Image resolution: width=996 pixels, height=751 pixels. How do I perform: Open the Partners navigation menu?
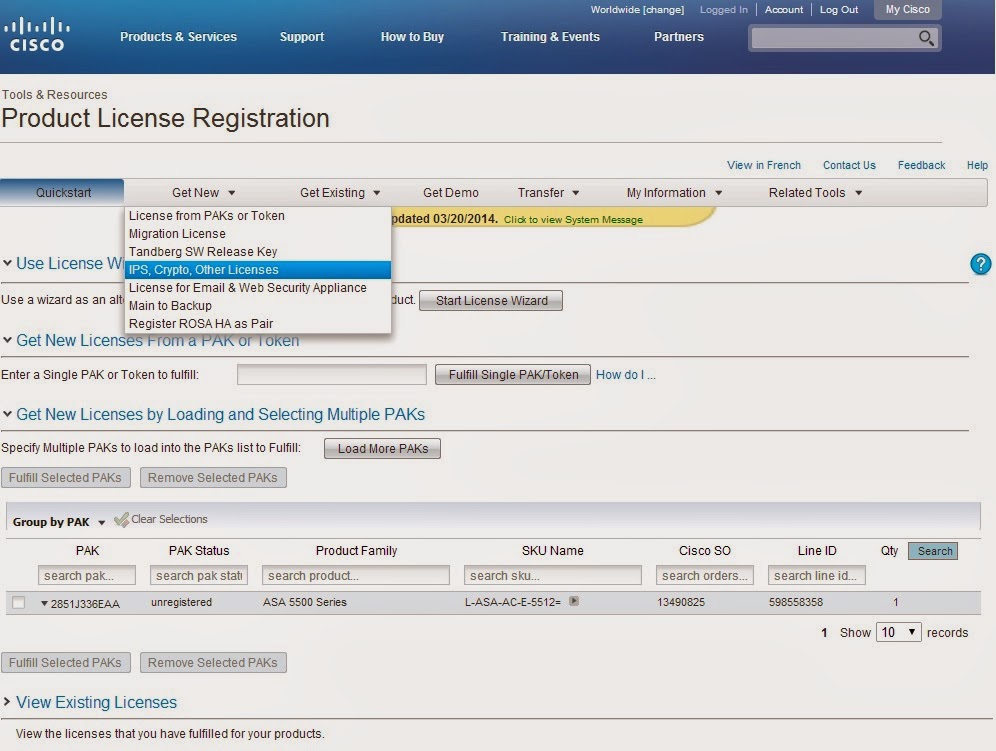pos(679,37)
